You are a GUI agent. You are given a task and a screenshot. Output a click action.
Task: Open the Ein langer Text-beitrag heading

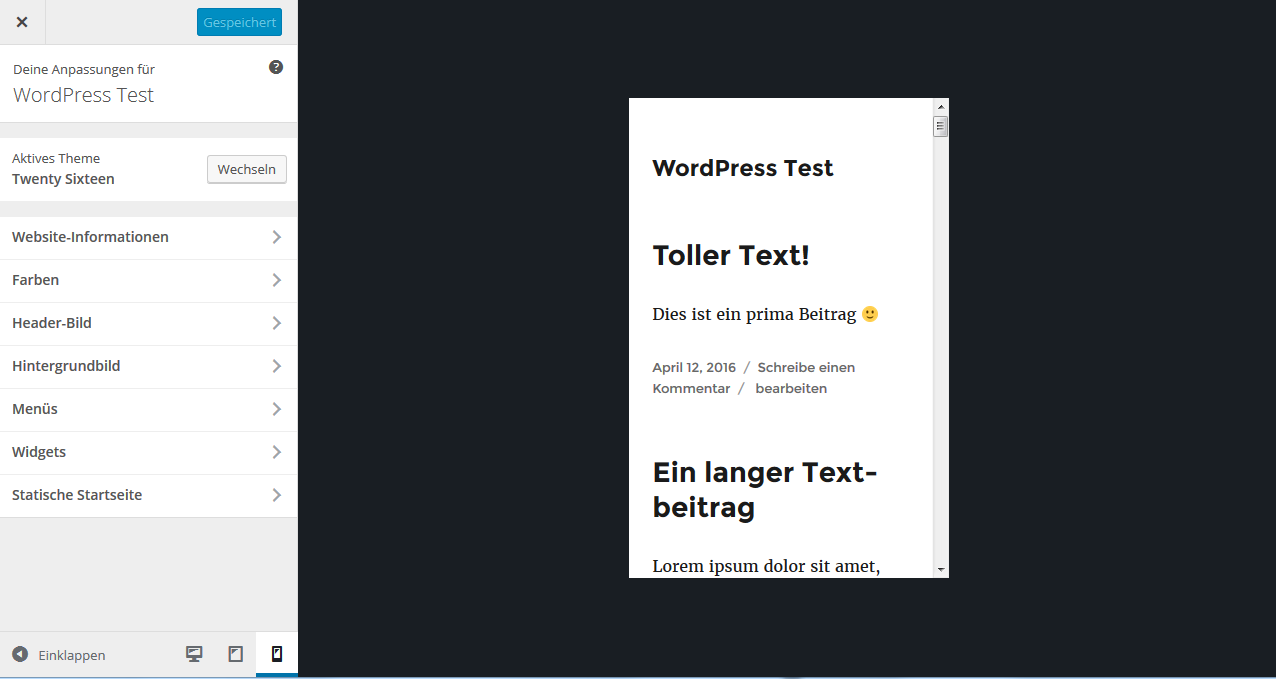765,489
